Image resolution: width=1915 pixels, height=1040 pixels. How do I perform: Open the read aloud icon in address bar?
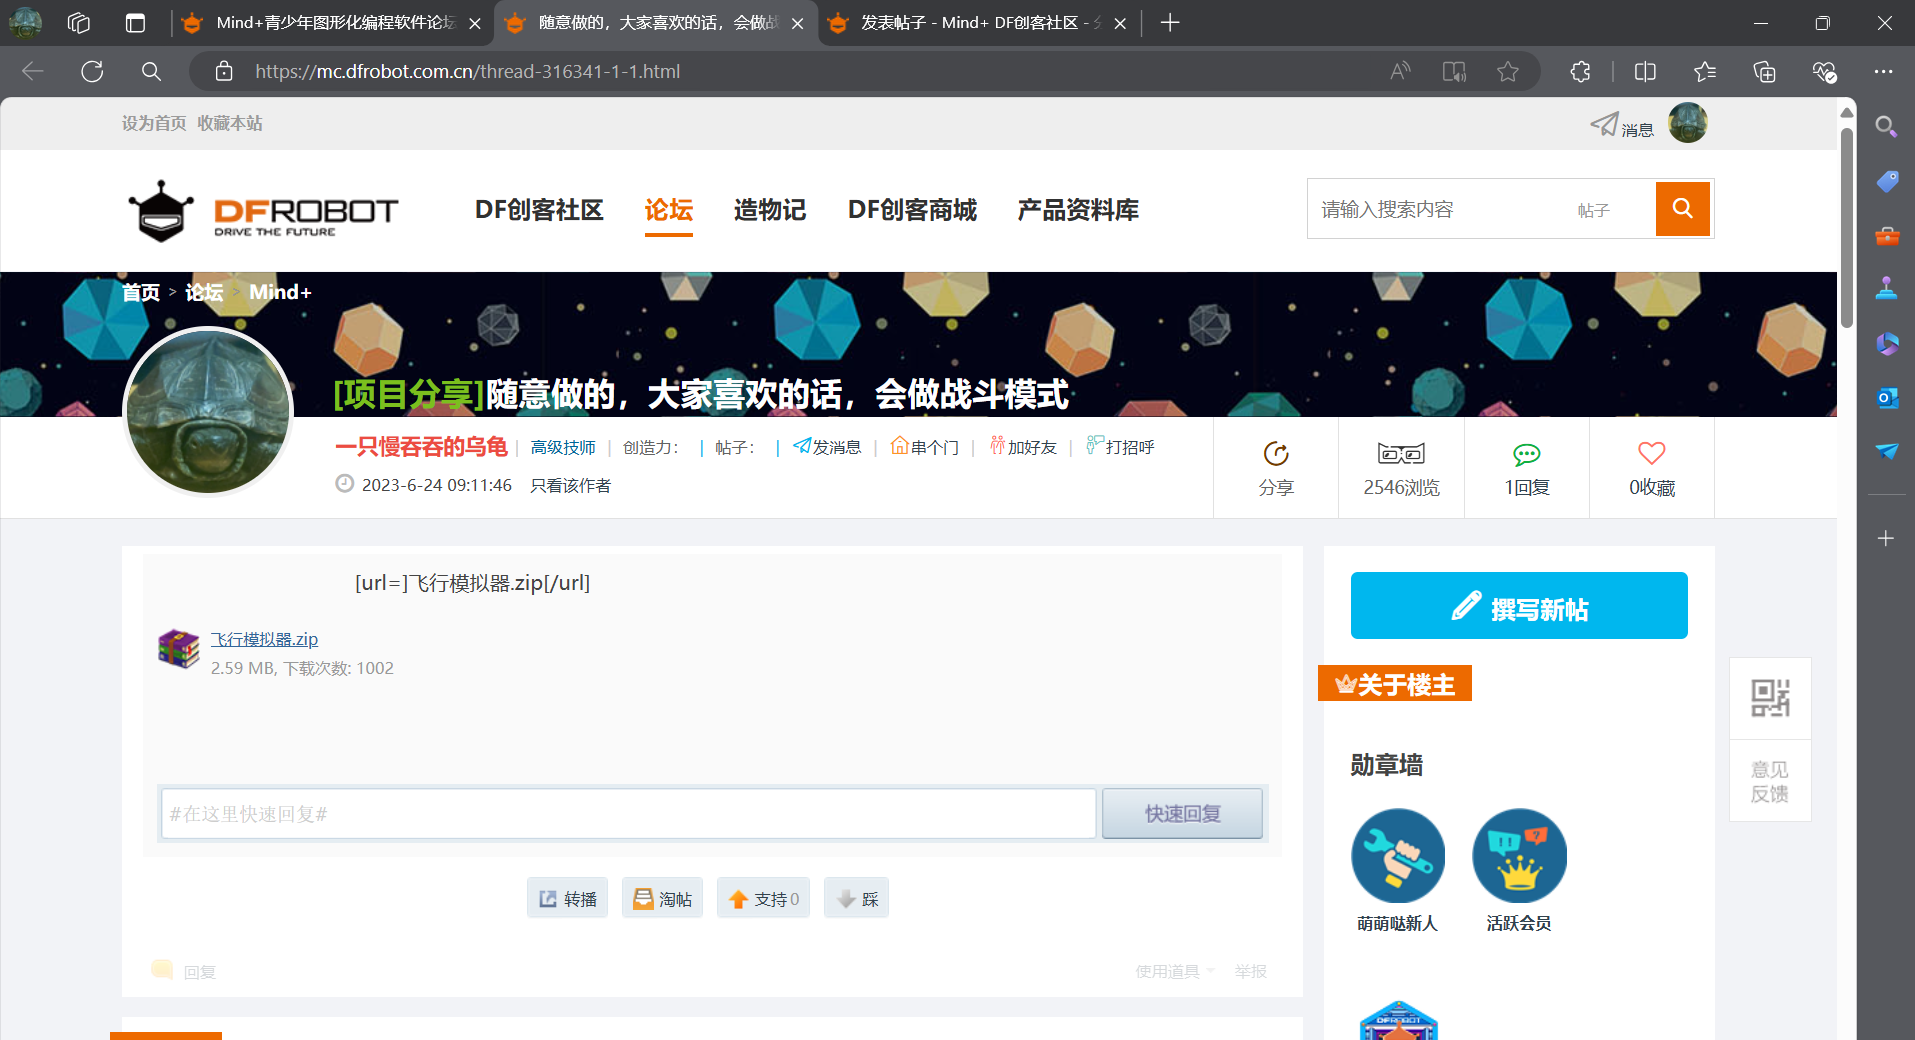1400,71
